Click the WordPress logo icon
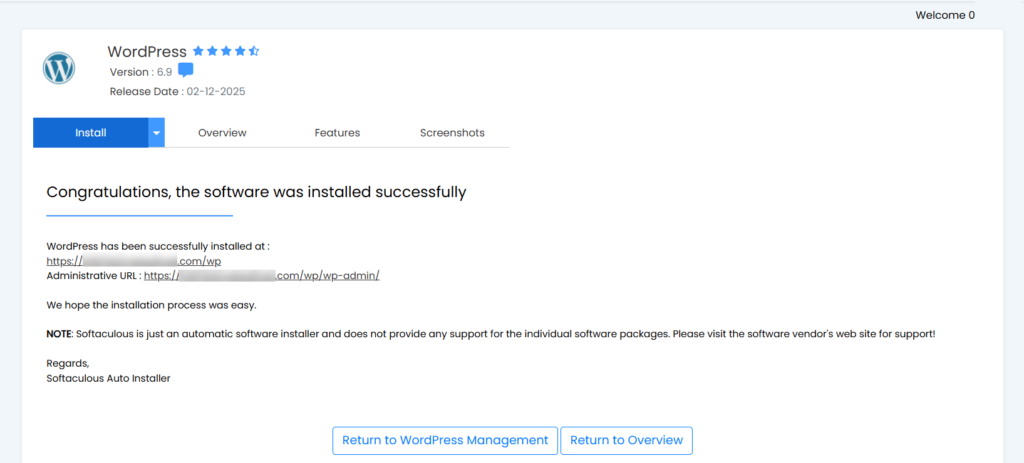The image size is (1024, 463). 59,69
